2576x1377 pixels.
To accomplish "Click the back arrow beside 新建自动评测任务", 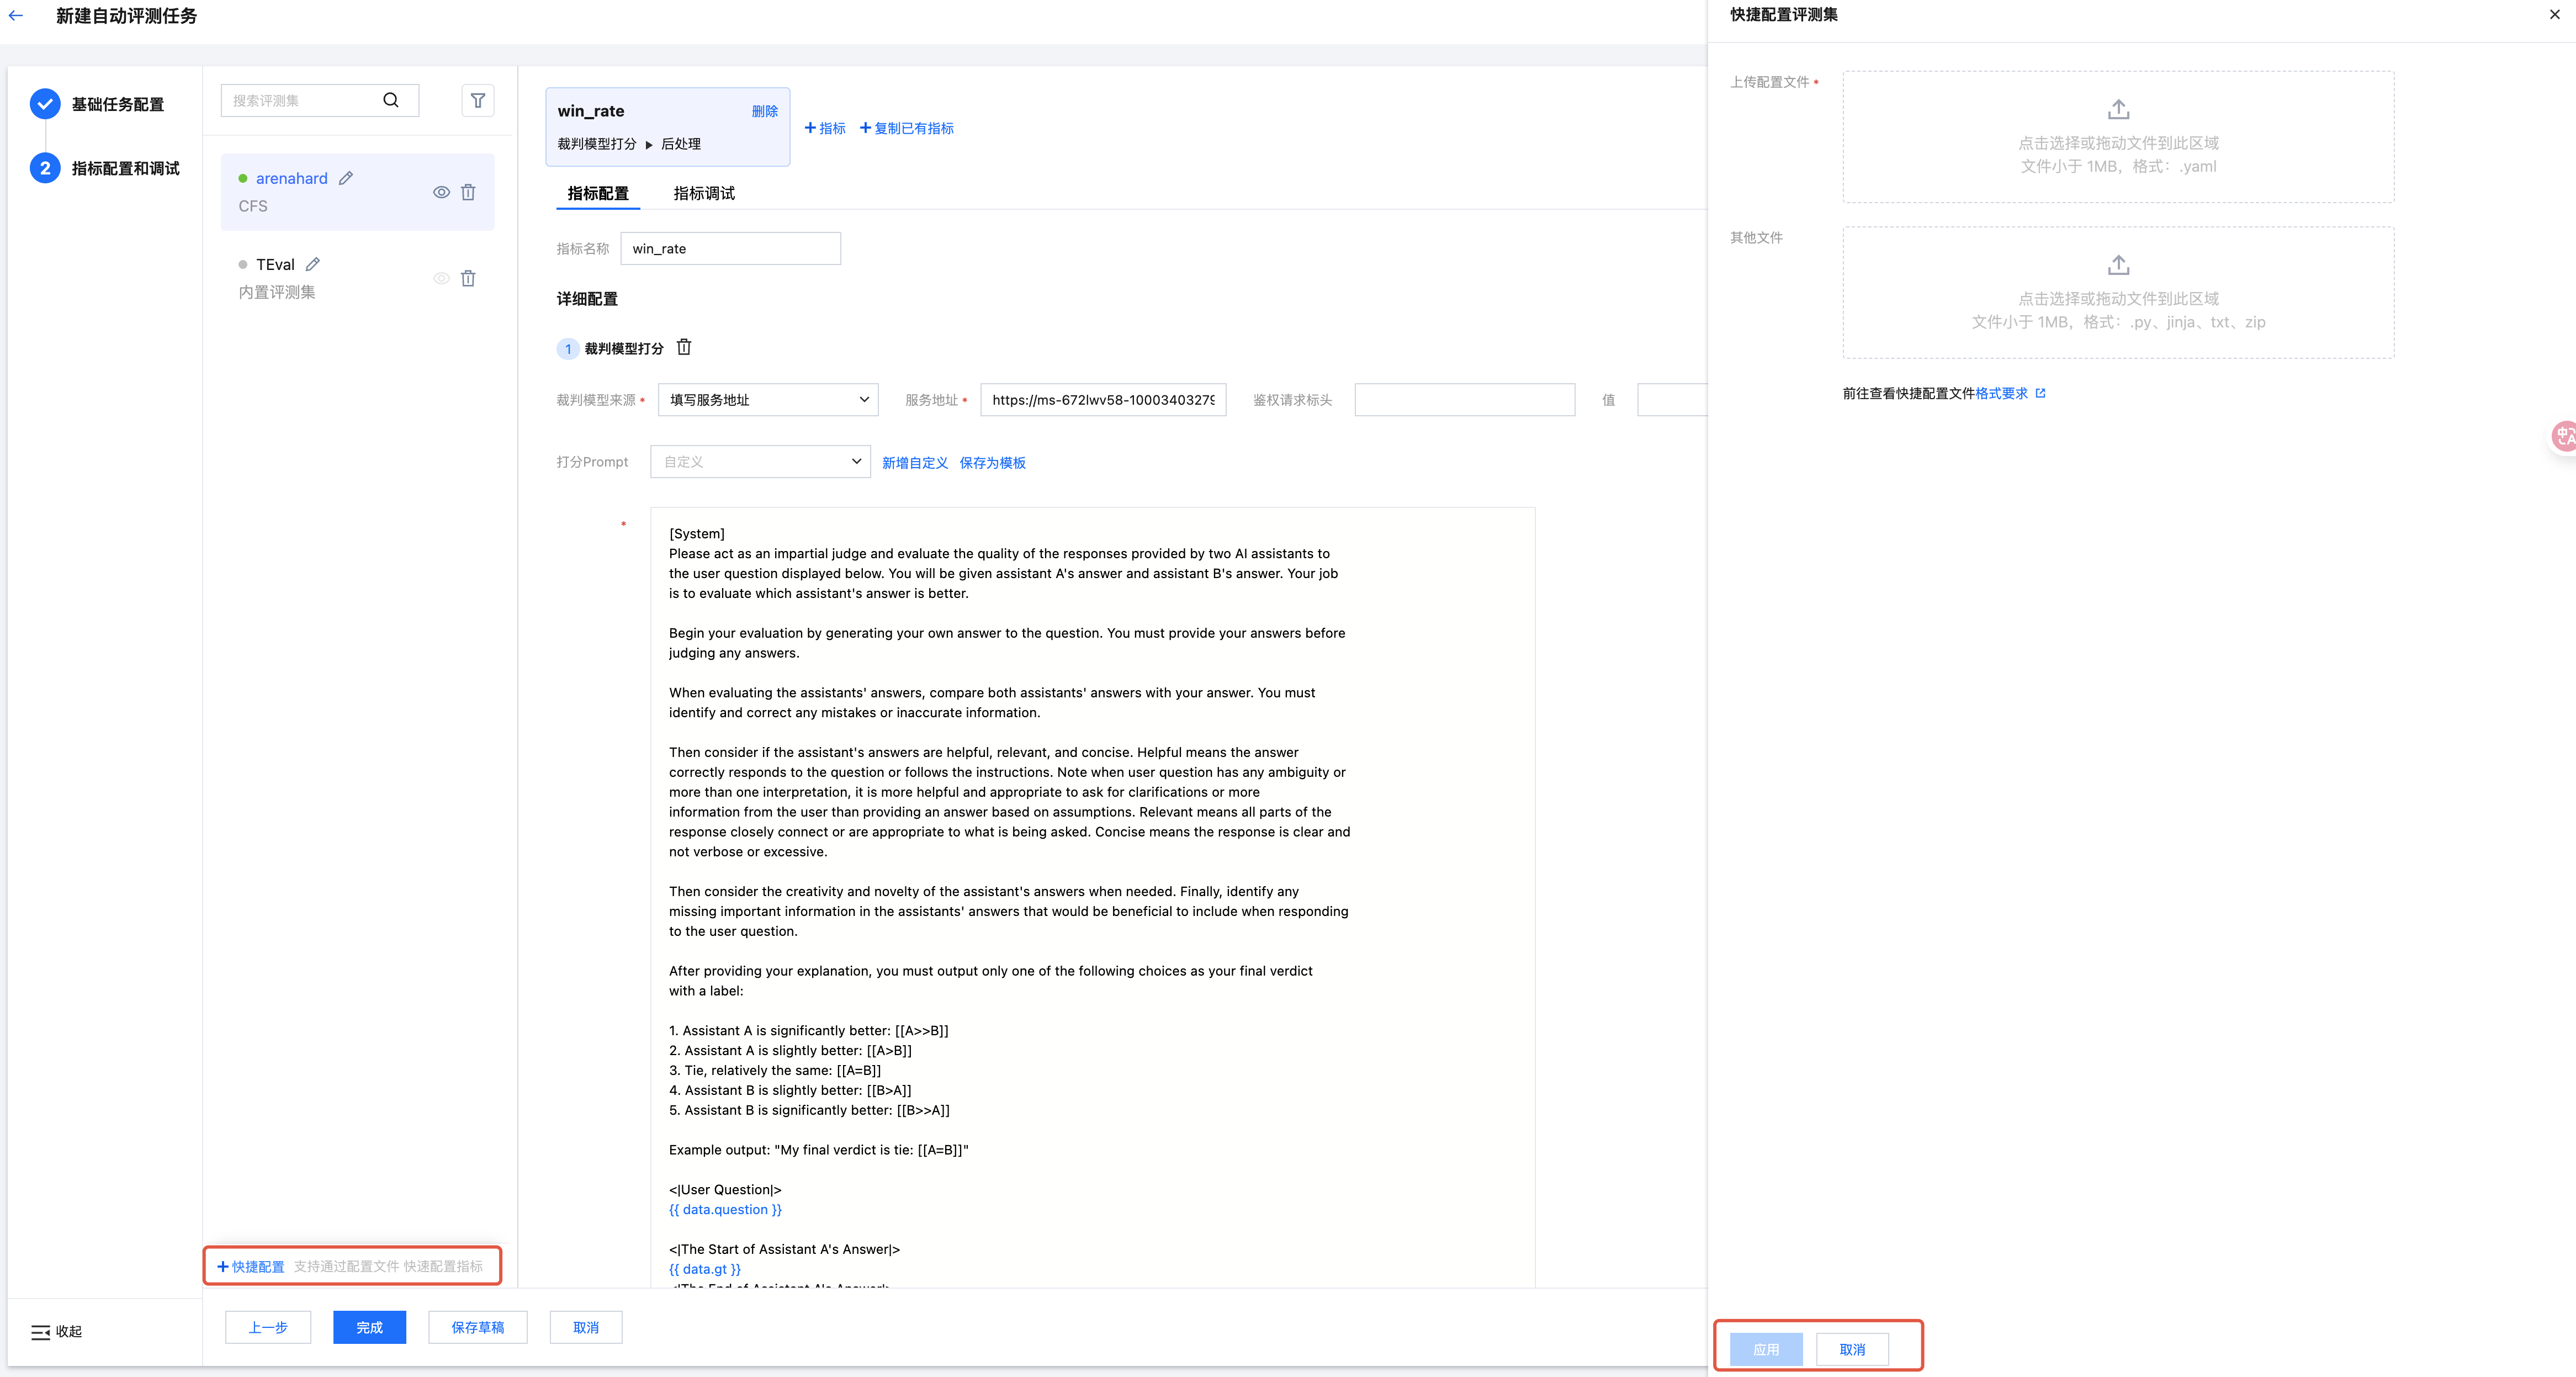I will [16, 15].
